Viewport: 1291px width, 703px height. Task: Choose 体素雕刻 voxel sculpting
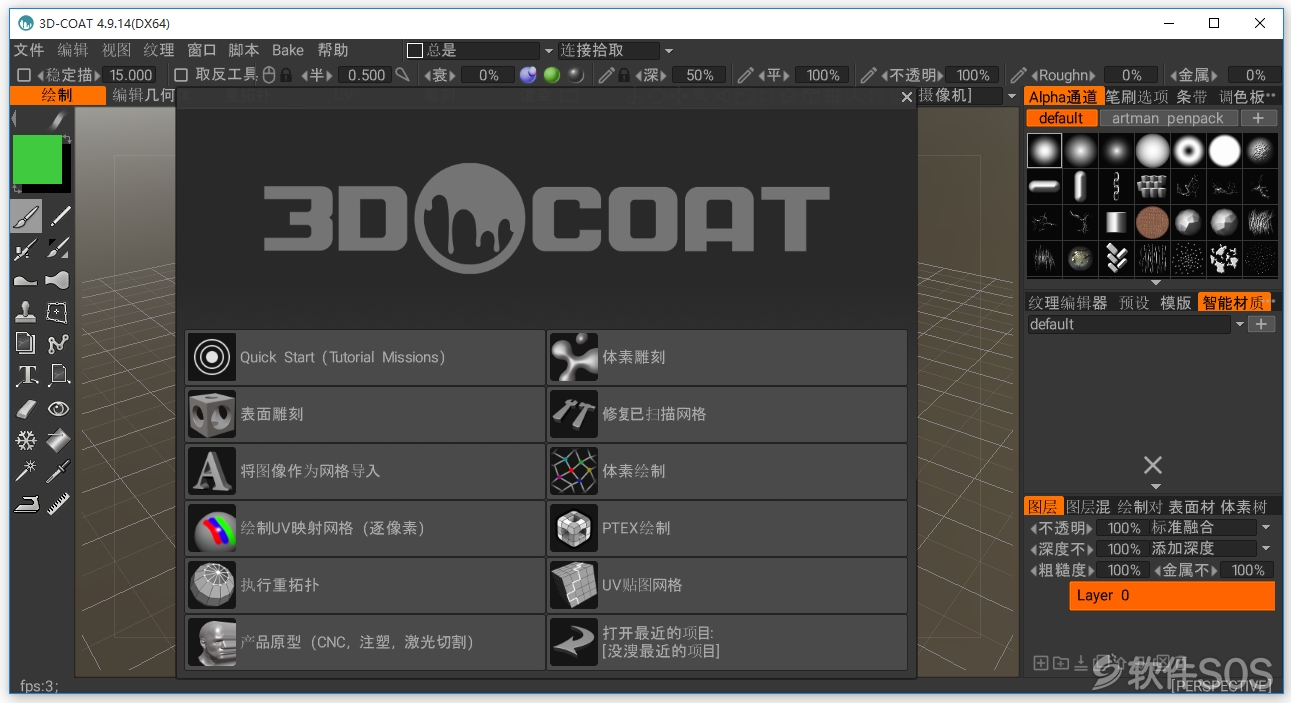727,357
